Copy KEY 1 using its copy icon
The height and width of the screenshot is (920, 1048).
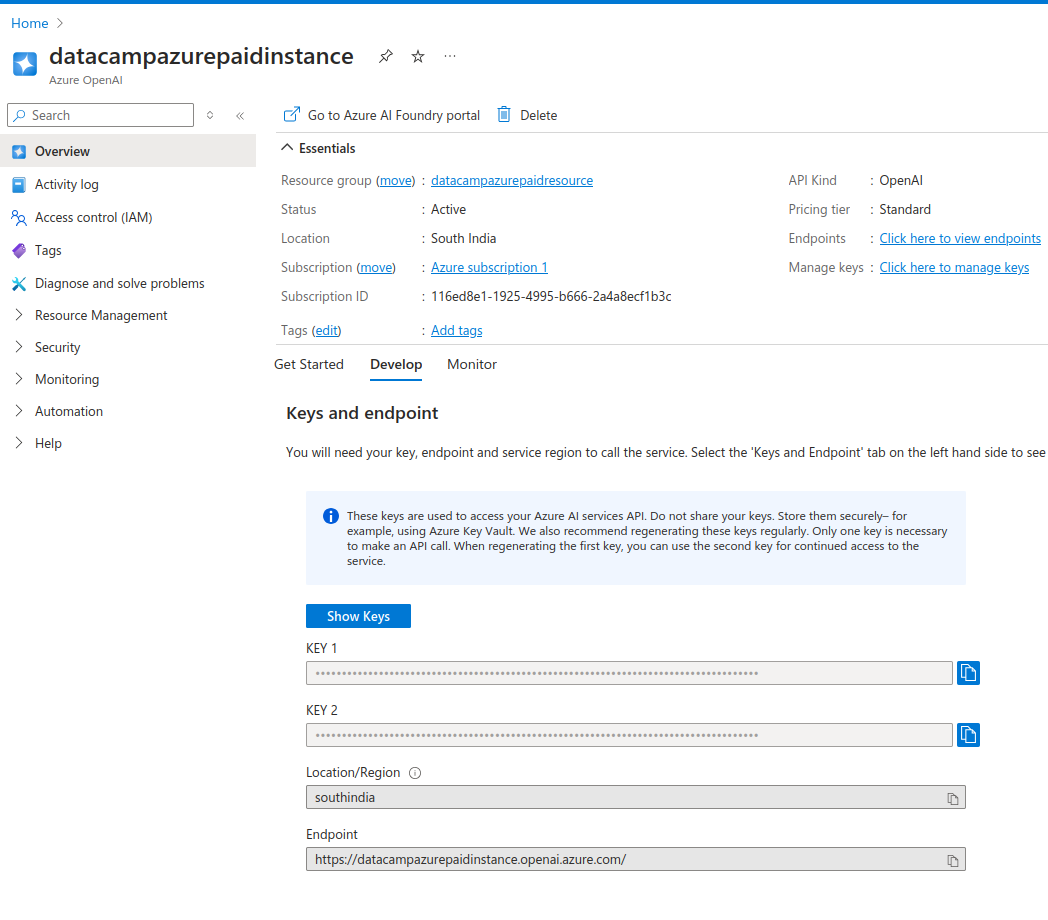tap(968, 673)
